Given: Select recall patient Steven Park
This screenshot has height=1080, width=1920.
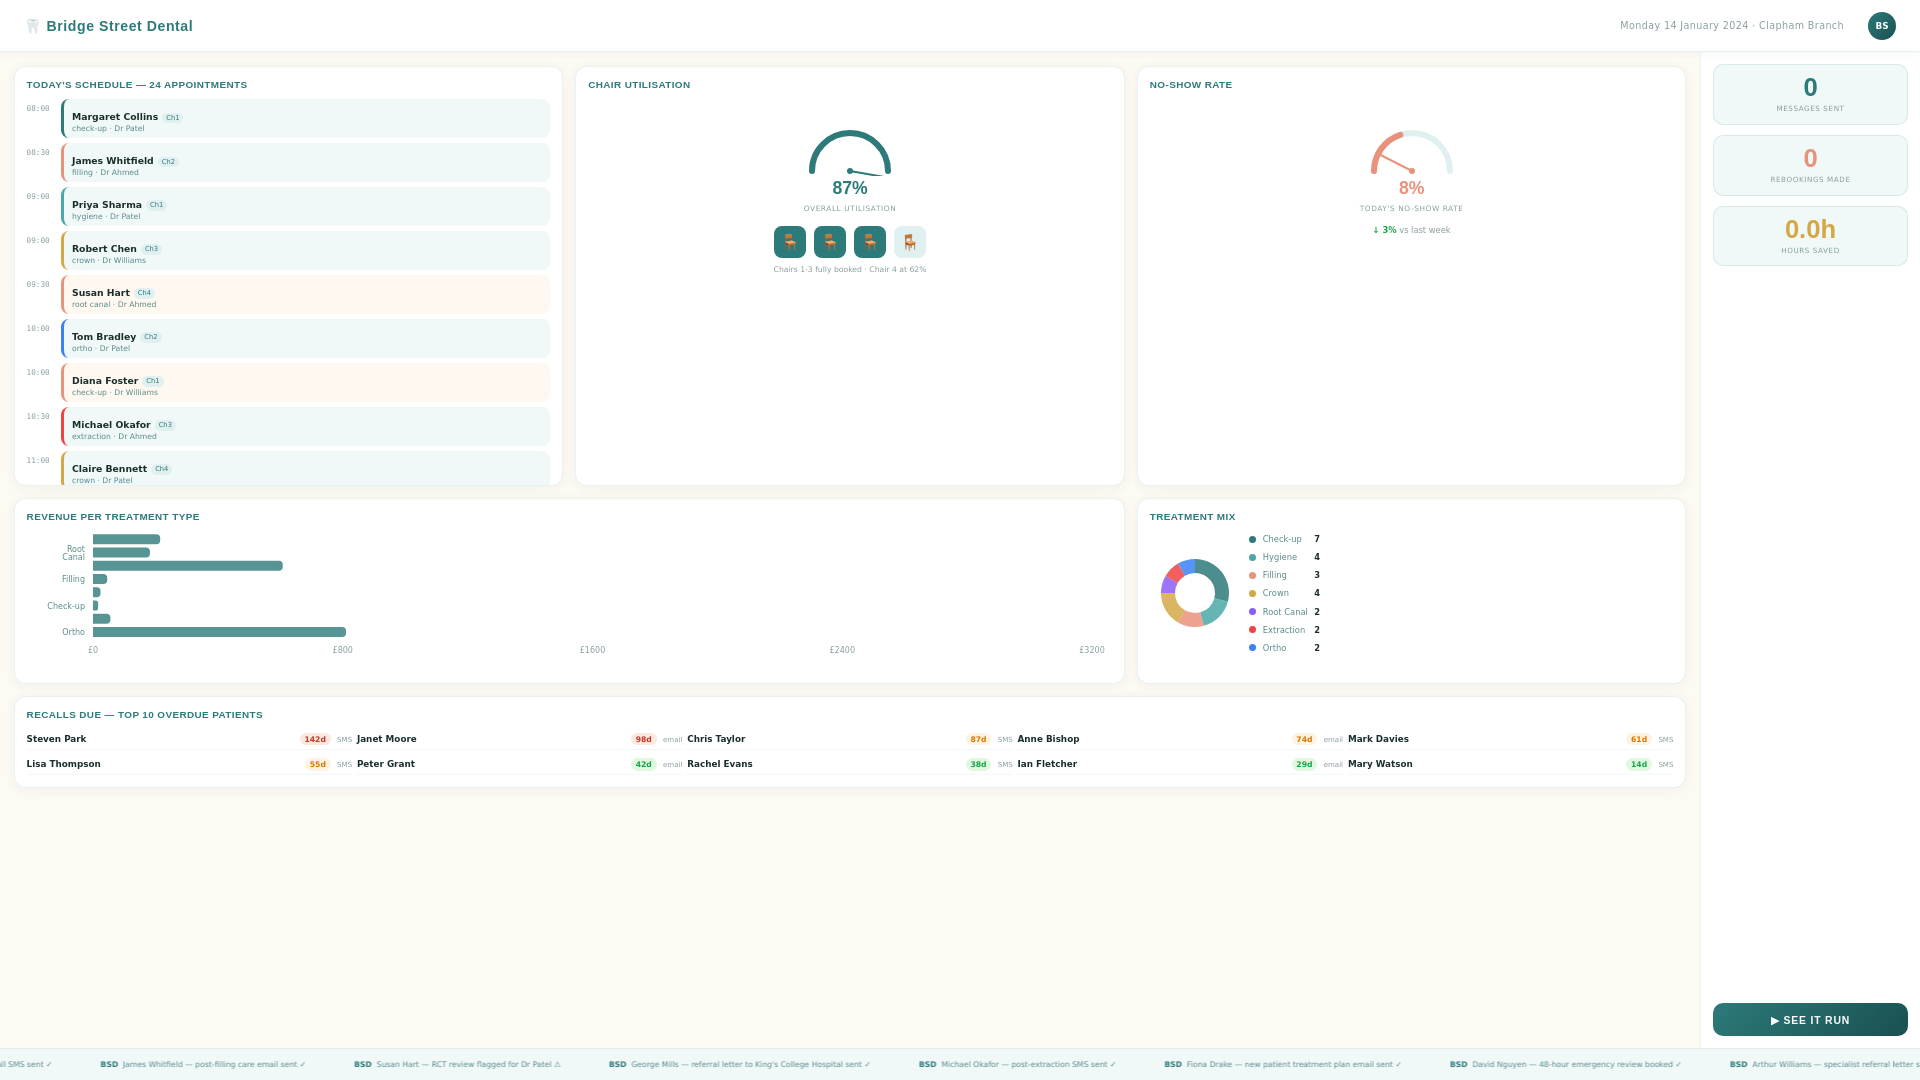Looking at the screenshot, I should coord(56,739).
